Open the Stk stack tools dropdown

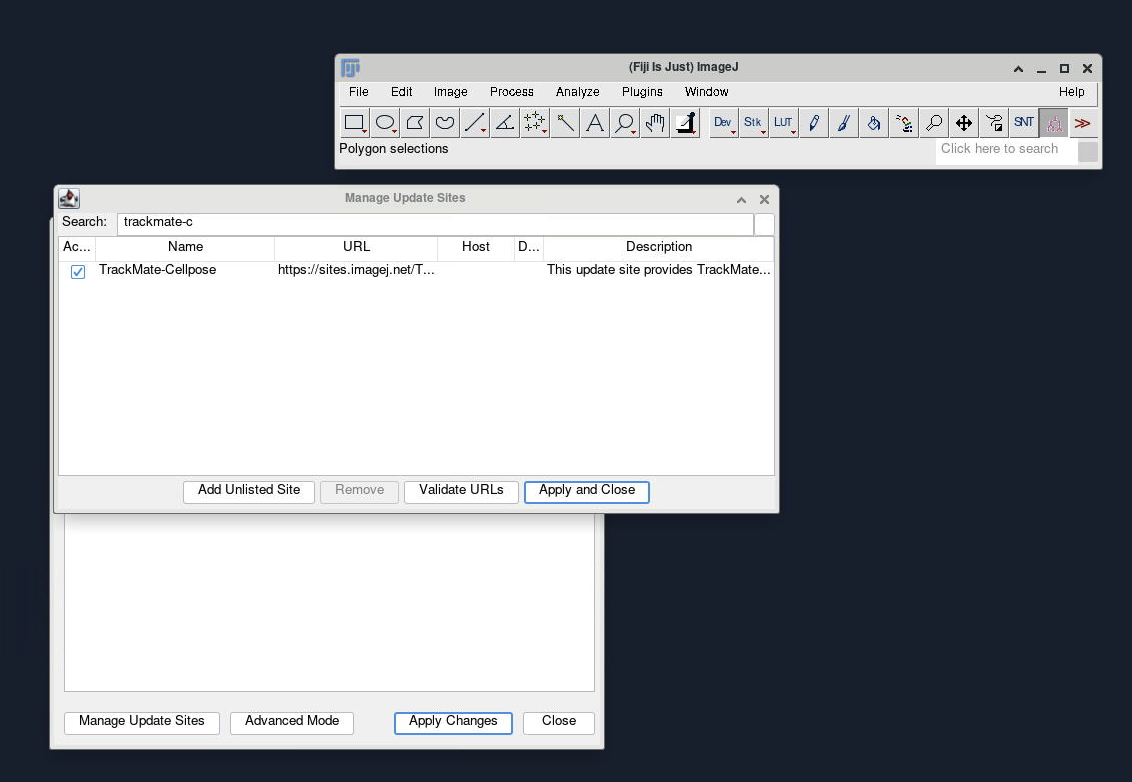coord(753,123)
